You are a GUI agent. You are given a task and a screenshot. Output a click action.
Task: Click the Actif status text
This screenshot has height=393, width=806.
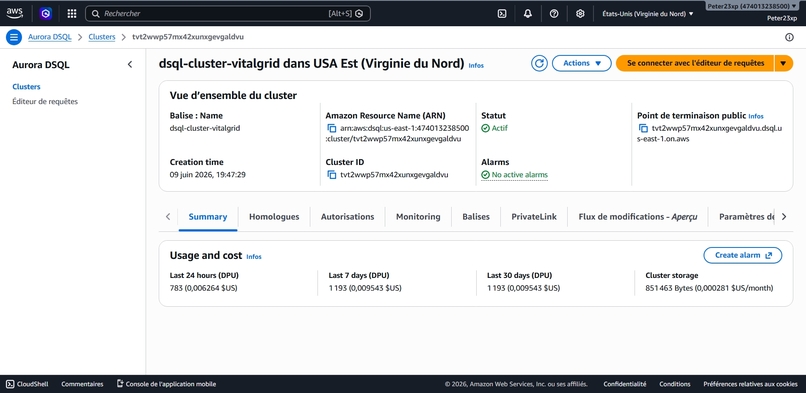point(500,128)
